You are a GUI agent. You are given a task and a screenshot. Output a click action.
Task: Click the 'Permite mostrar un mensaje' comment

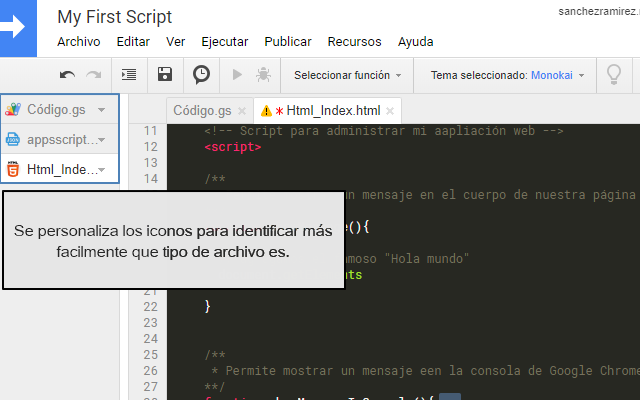pos(426,371)
